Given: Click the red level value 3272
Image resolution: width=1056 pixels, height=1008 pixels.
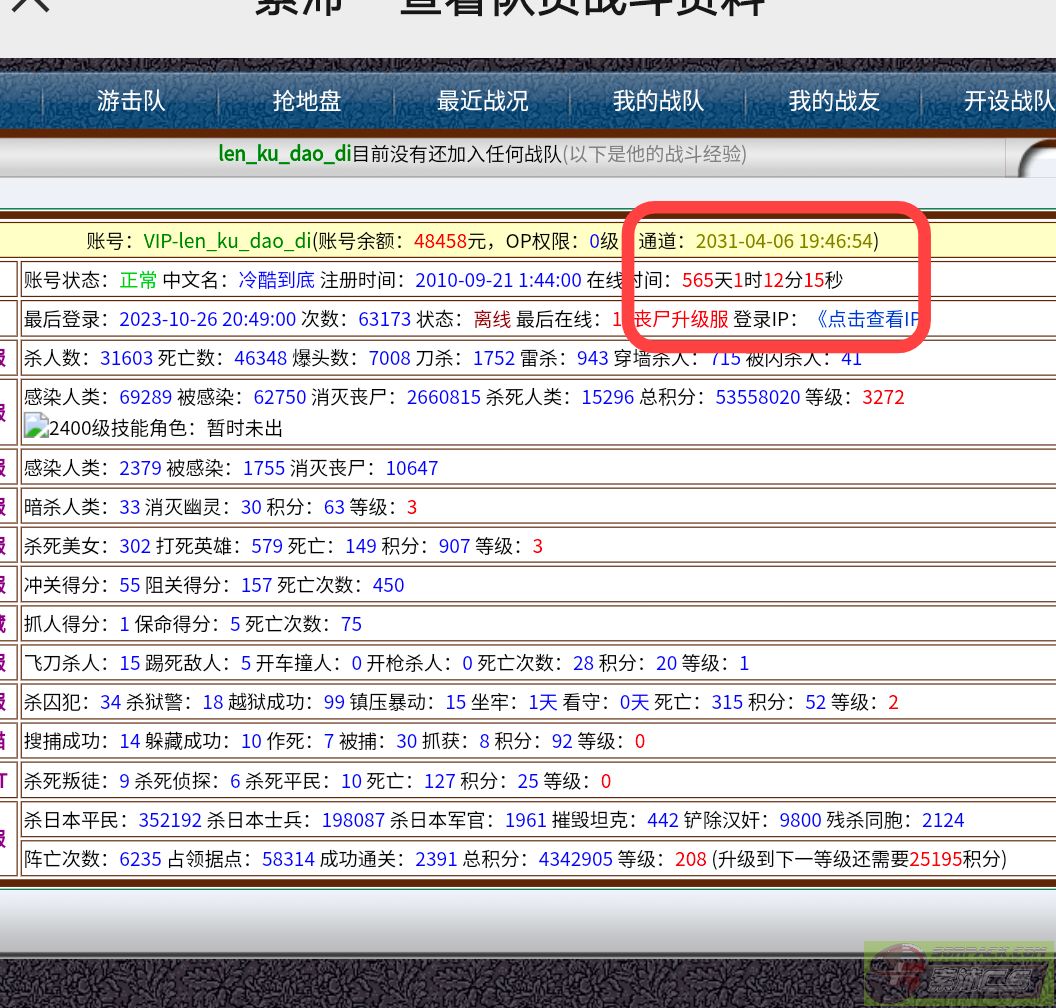Looking at the screenshot, I should point(883,397).
